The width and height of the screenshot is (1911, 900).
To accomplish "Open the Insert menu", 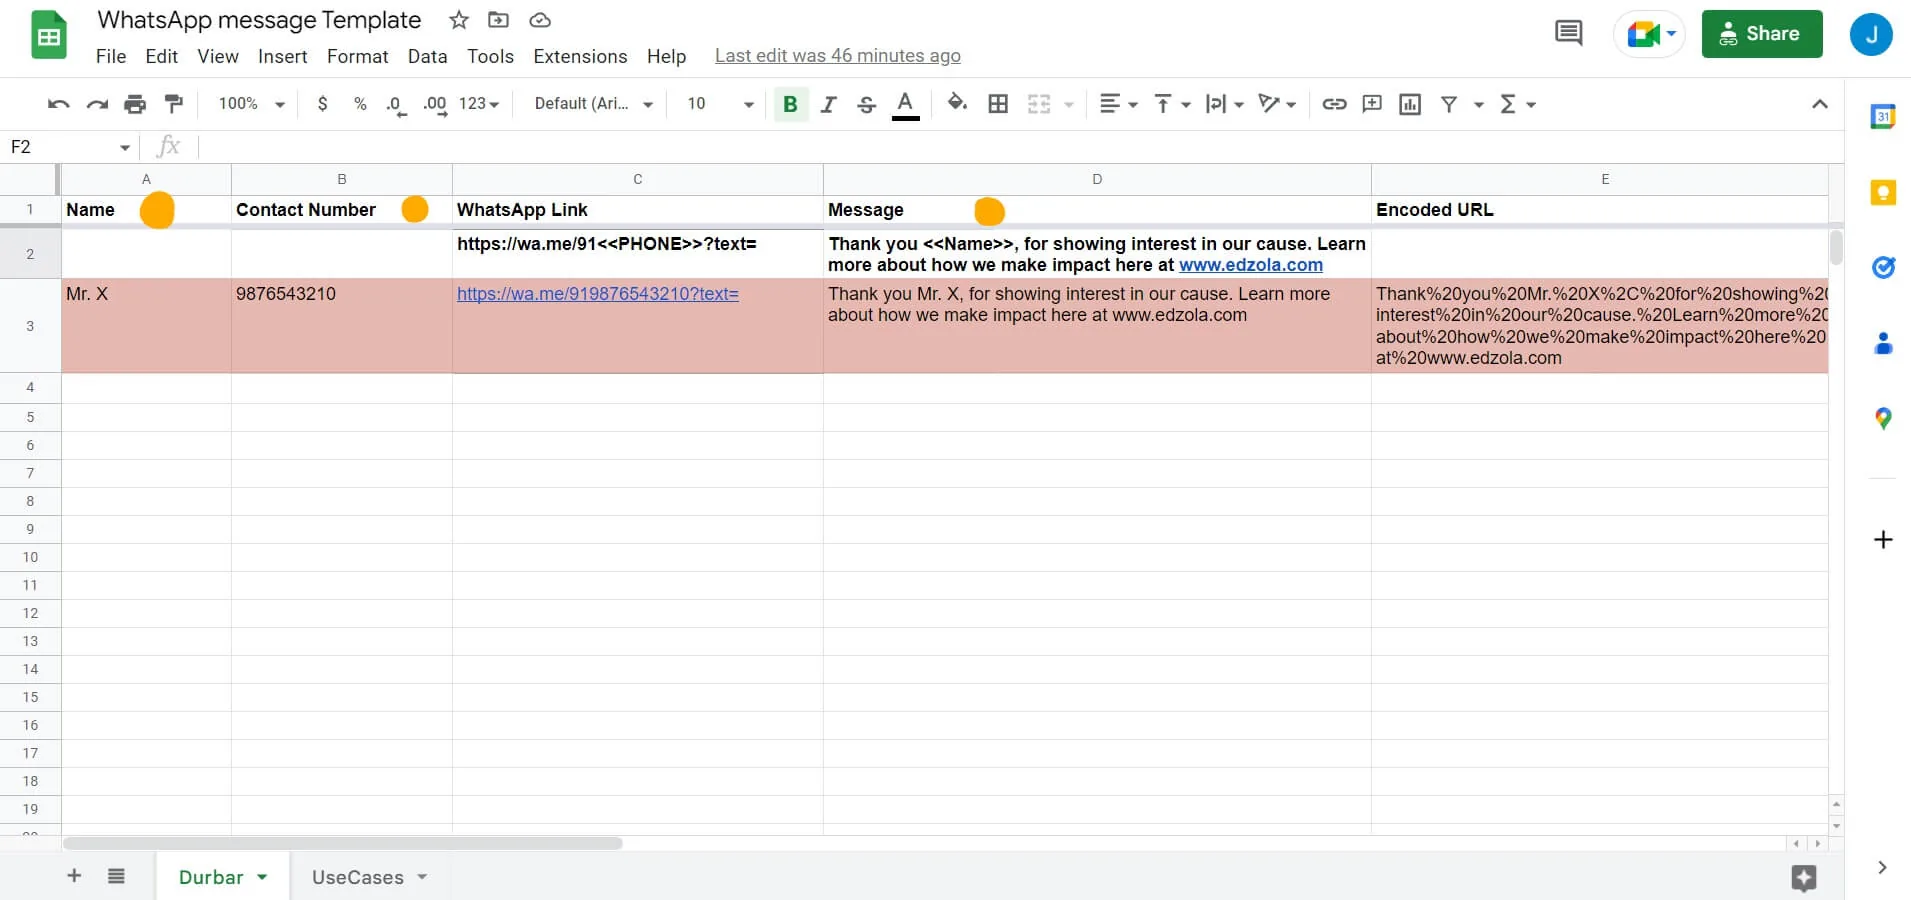I will pyautogui.click(x=283, y=56).
